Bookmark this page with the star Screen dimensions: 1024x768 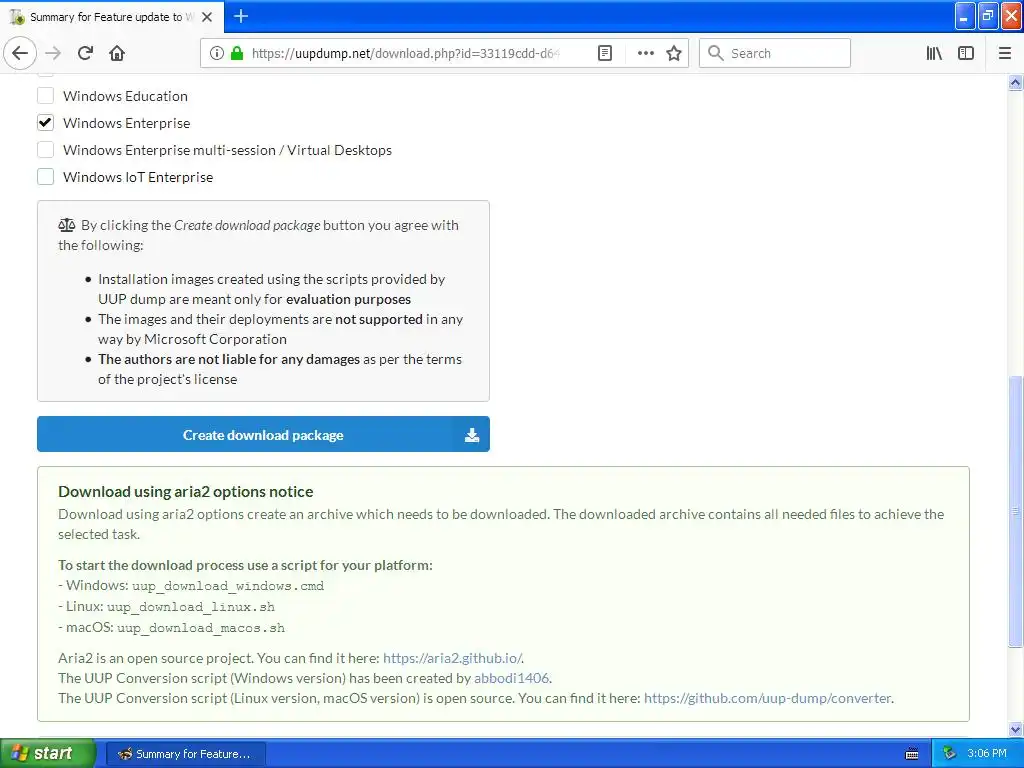[x=674, y=53]
